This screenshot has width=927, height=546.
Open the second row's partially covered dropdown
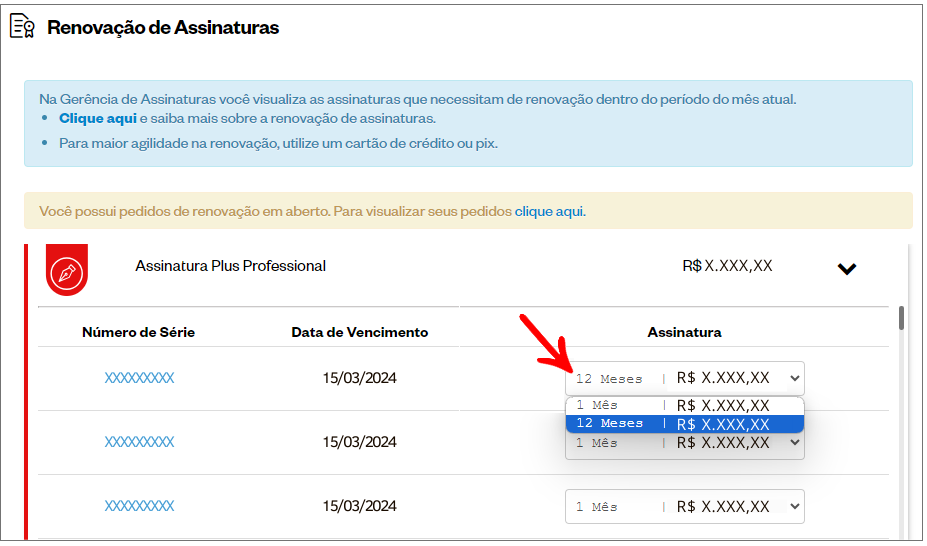tap(685, 446)
